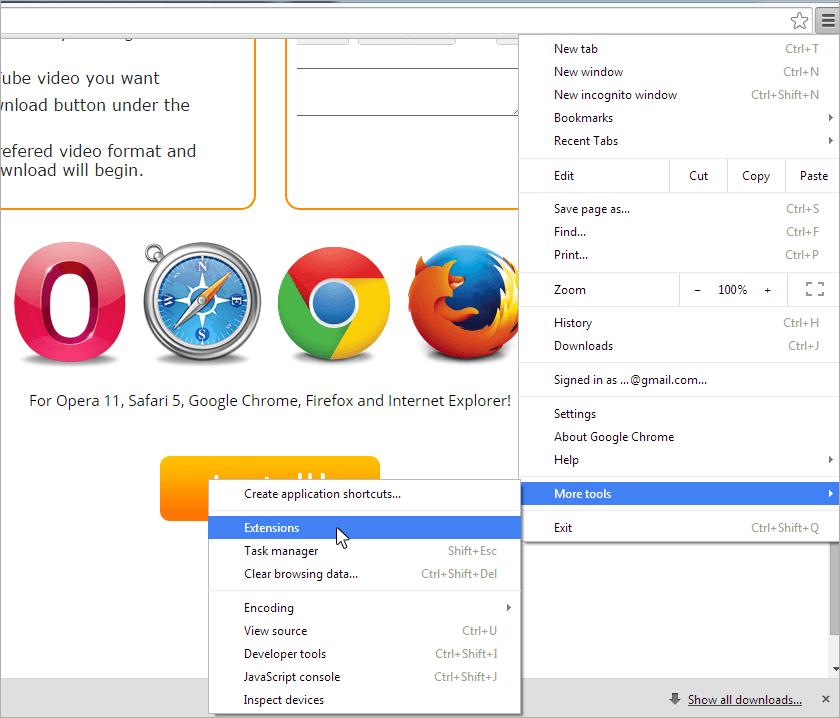
Task: Select Clear browsing data... option
Action: click(364, 574)
